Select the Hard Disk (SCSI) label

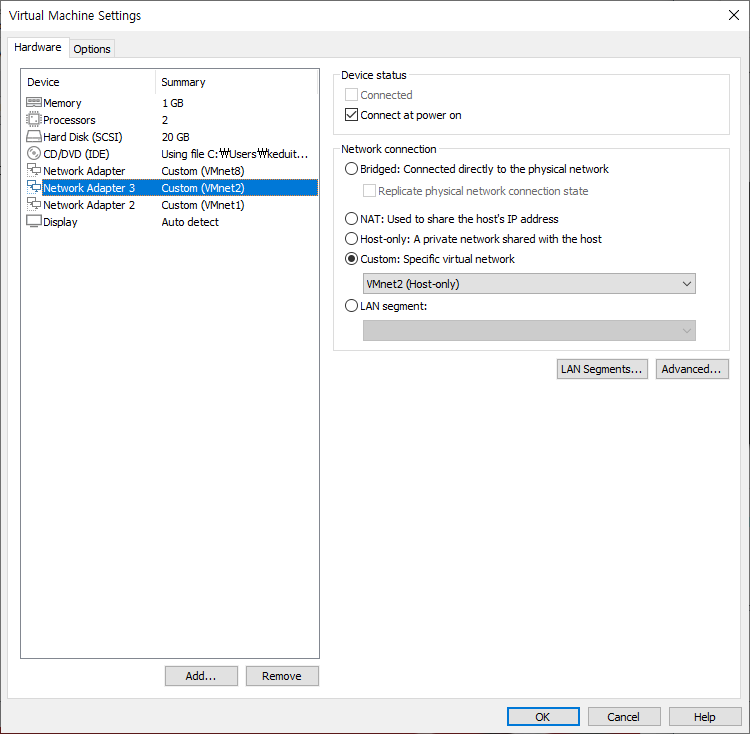83,137
